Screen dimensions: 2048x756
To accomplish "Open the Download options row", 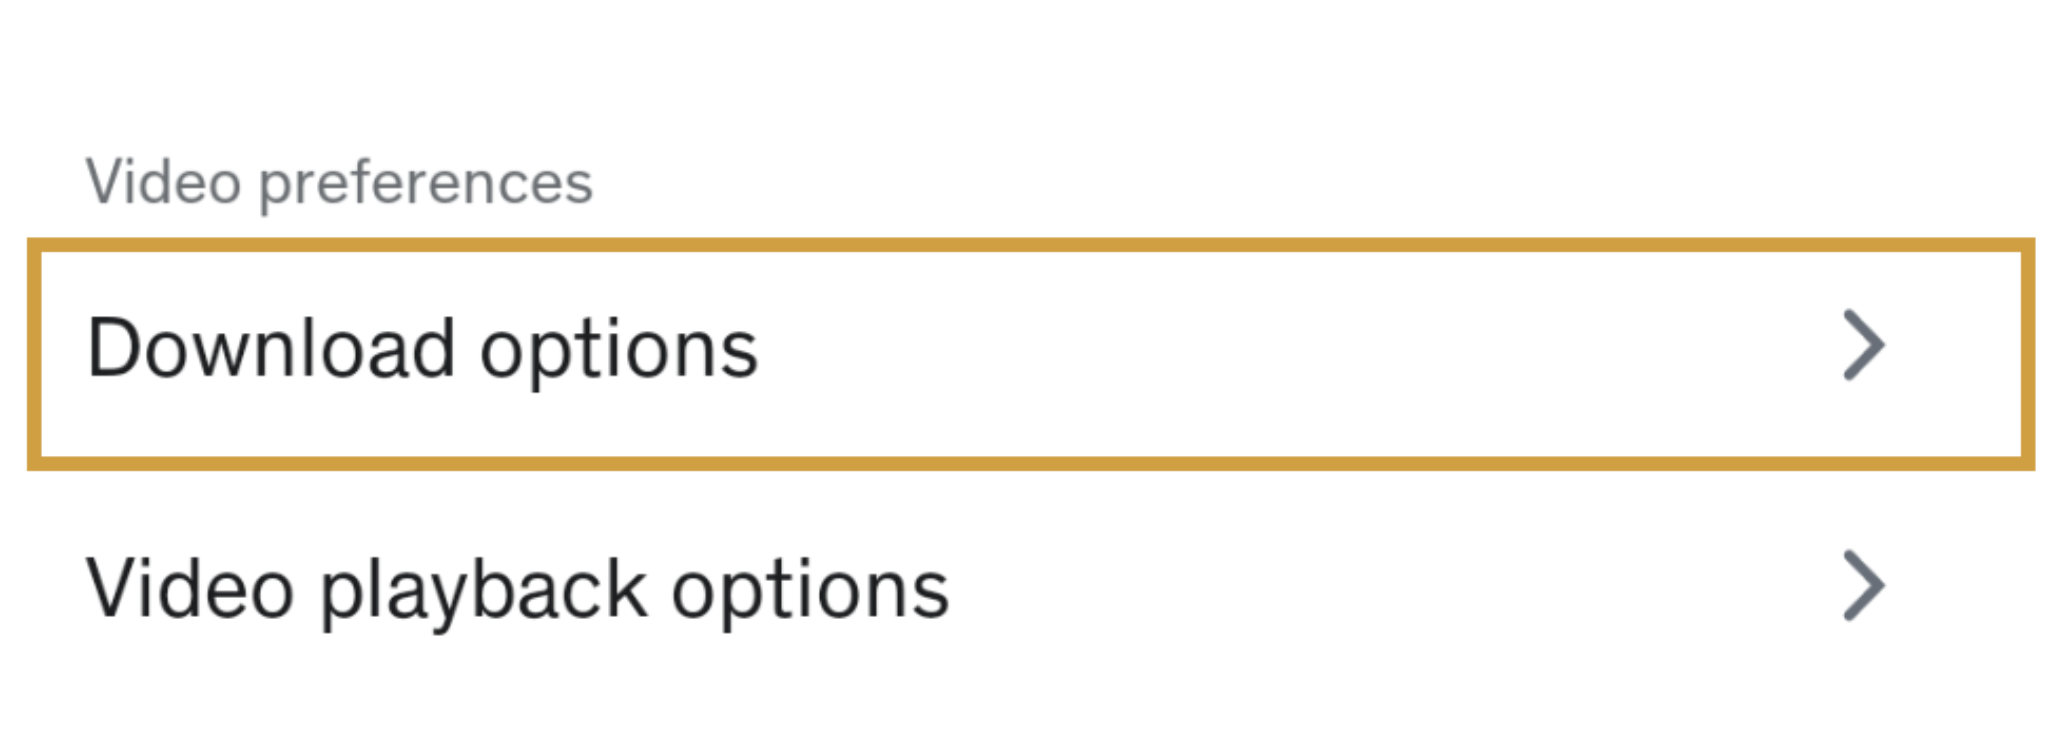I will coord(1030,353).
